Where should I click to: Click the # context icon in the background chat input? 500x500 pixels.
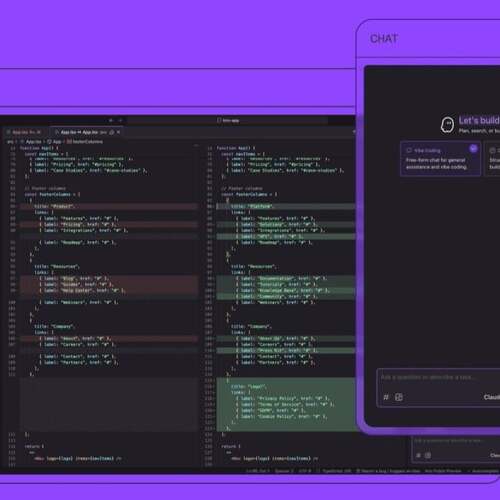click(419, 455)
